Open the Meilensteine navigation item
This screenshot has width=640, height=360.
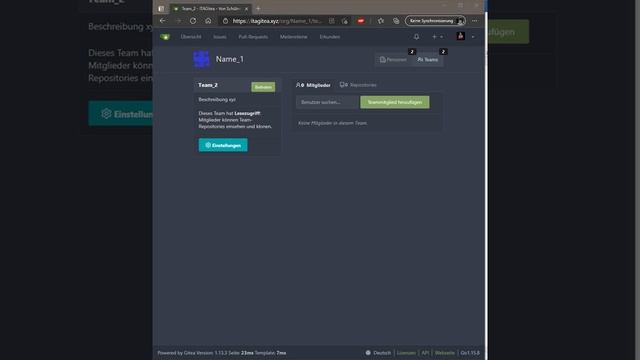coord(293,37)
